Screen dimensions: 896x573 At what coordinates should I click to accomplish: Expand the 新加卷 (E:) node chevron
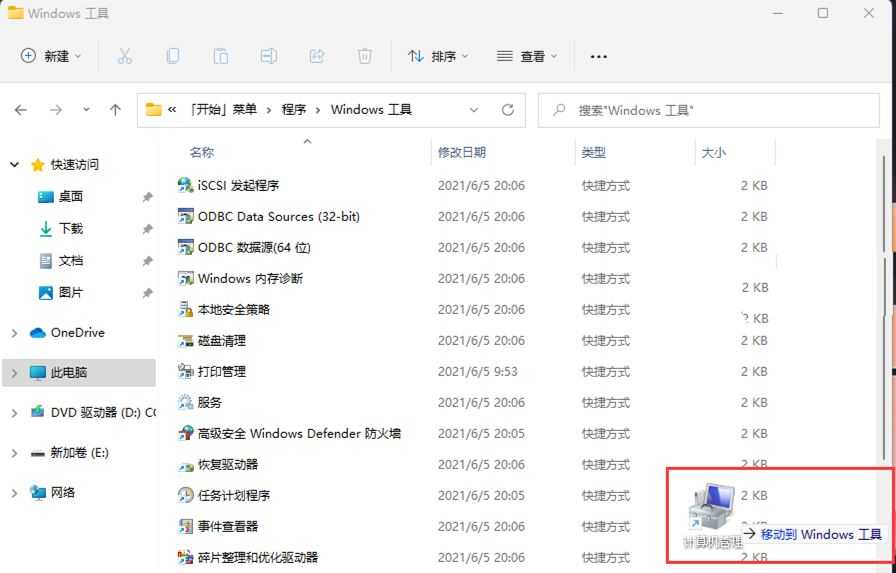tap(14, 453)
